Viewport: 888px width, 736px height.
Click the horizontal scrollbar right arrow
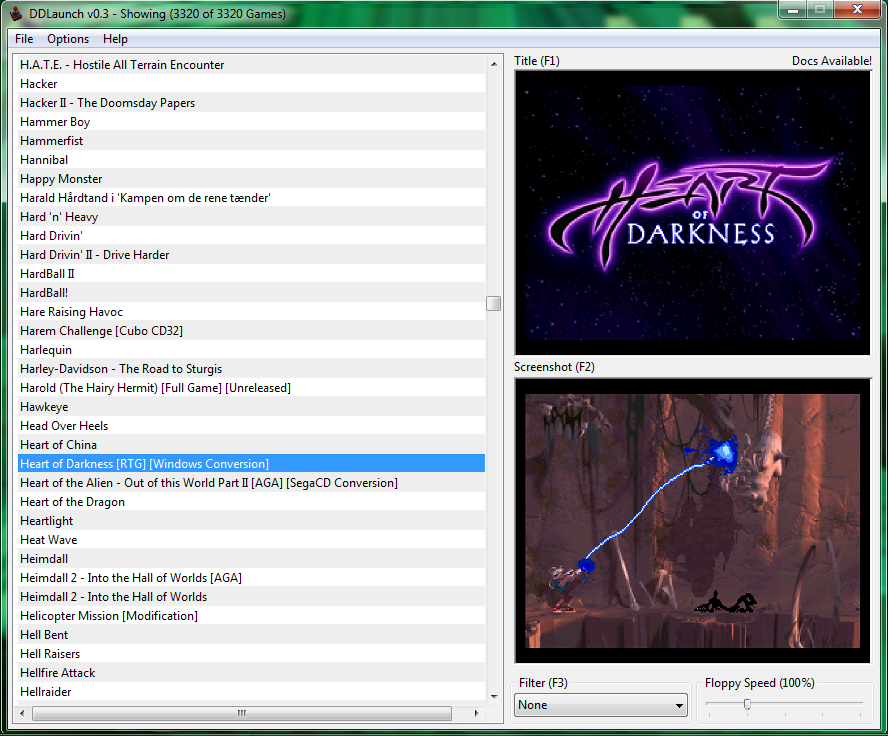477,713
